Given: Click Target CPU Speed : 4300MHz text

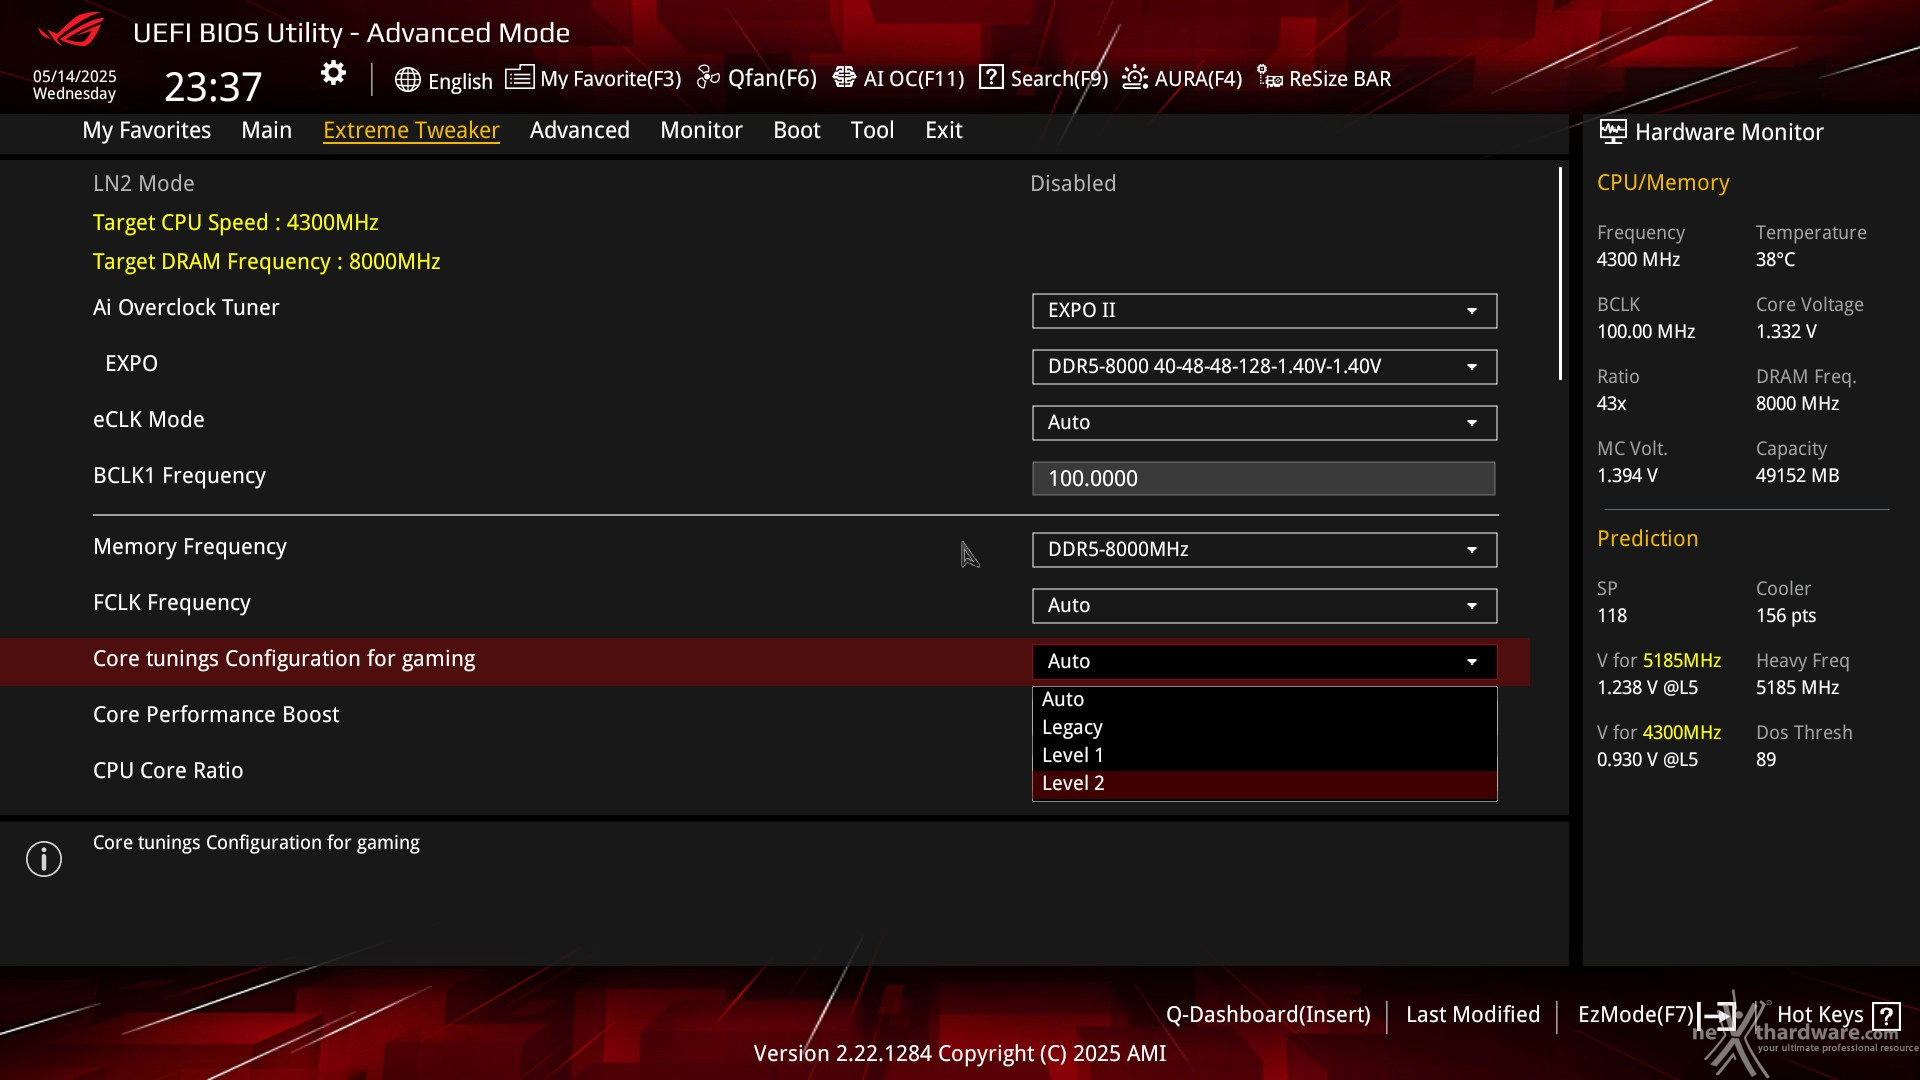Looking at the screenshot, I should [236, 223].
